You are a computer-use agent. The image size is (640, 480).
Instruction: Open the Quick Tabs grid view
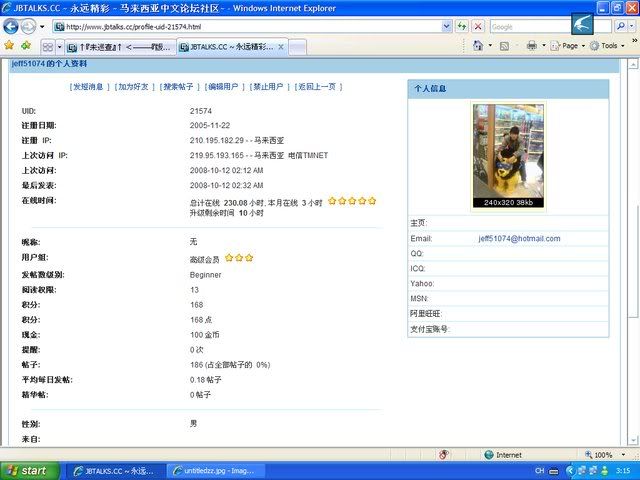coord(47,46)
